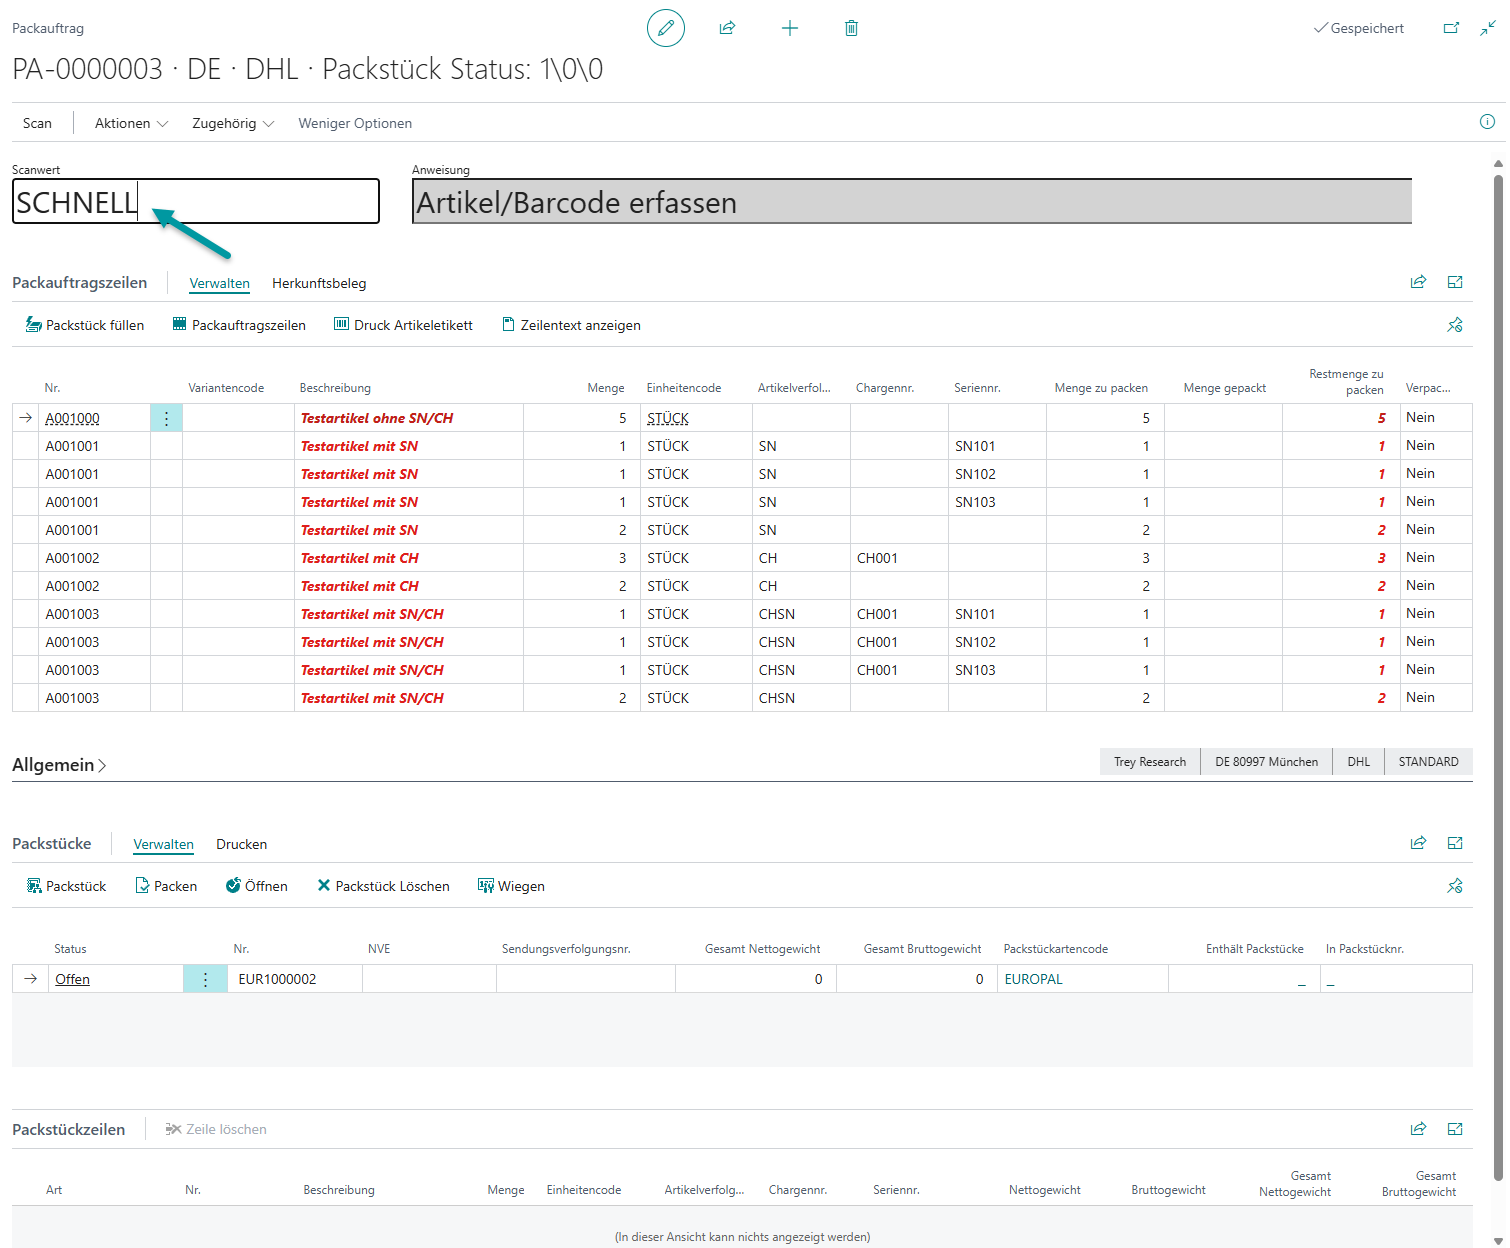The height and width of the screenshot is (1248, 1510).
Task: Click into the Scanwert input field
Action: tap(250, 202)
